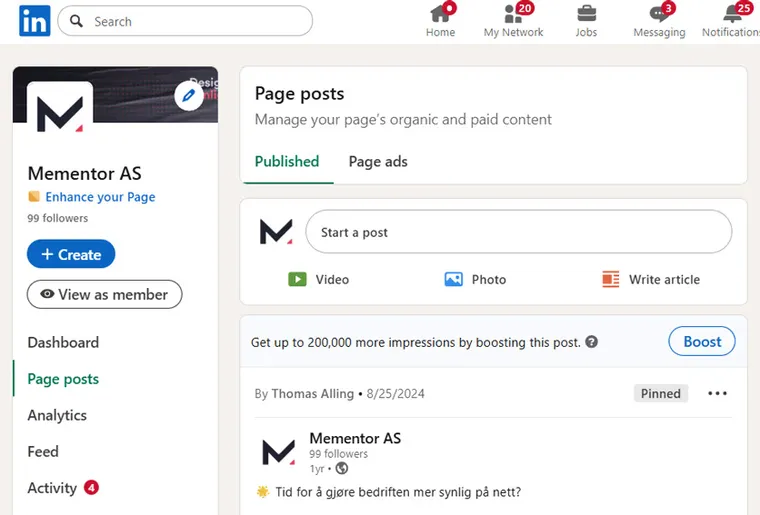Screen dimensions: 760x515
Task: Click the blue Photo icon
Action: click(453, 279)
